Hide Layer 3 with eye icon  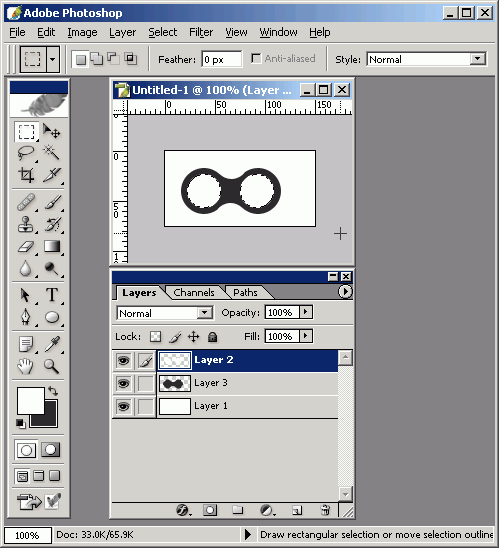123,383
